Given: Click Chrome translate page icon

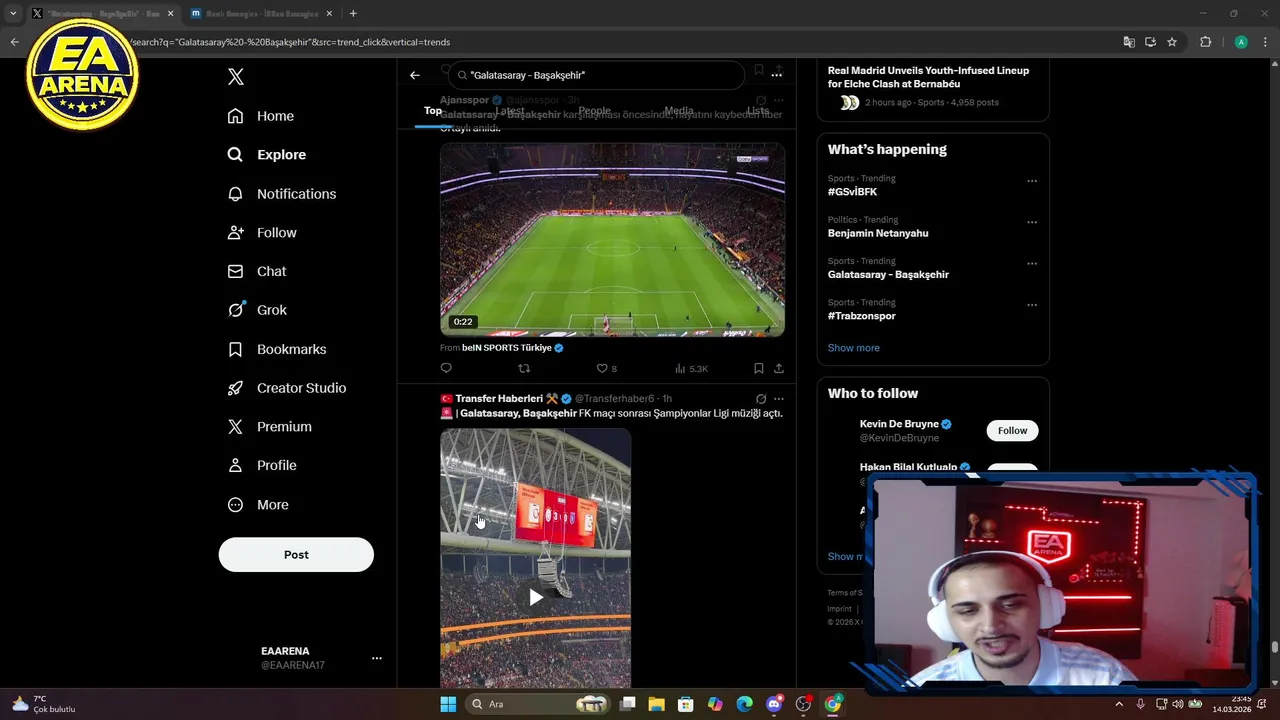Looking at the screenshot, I should (1129, 42).
